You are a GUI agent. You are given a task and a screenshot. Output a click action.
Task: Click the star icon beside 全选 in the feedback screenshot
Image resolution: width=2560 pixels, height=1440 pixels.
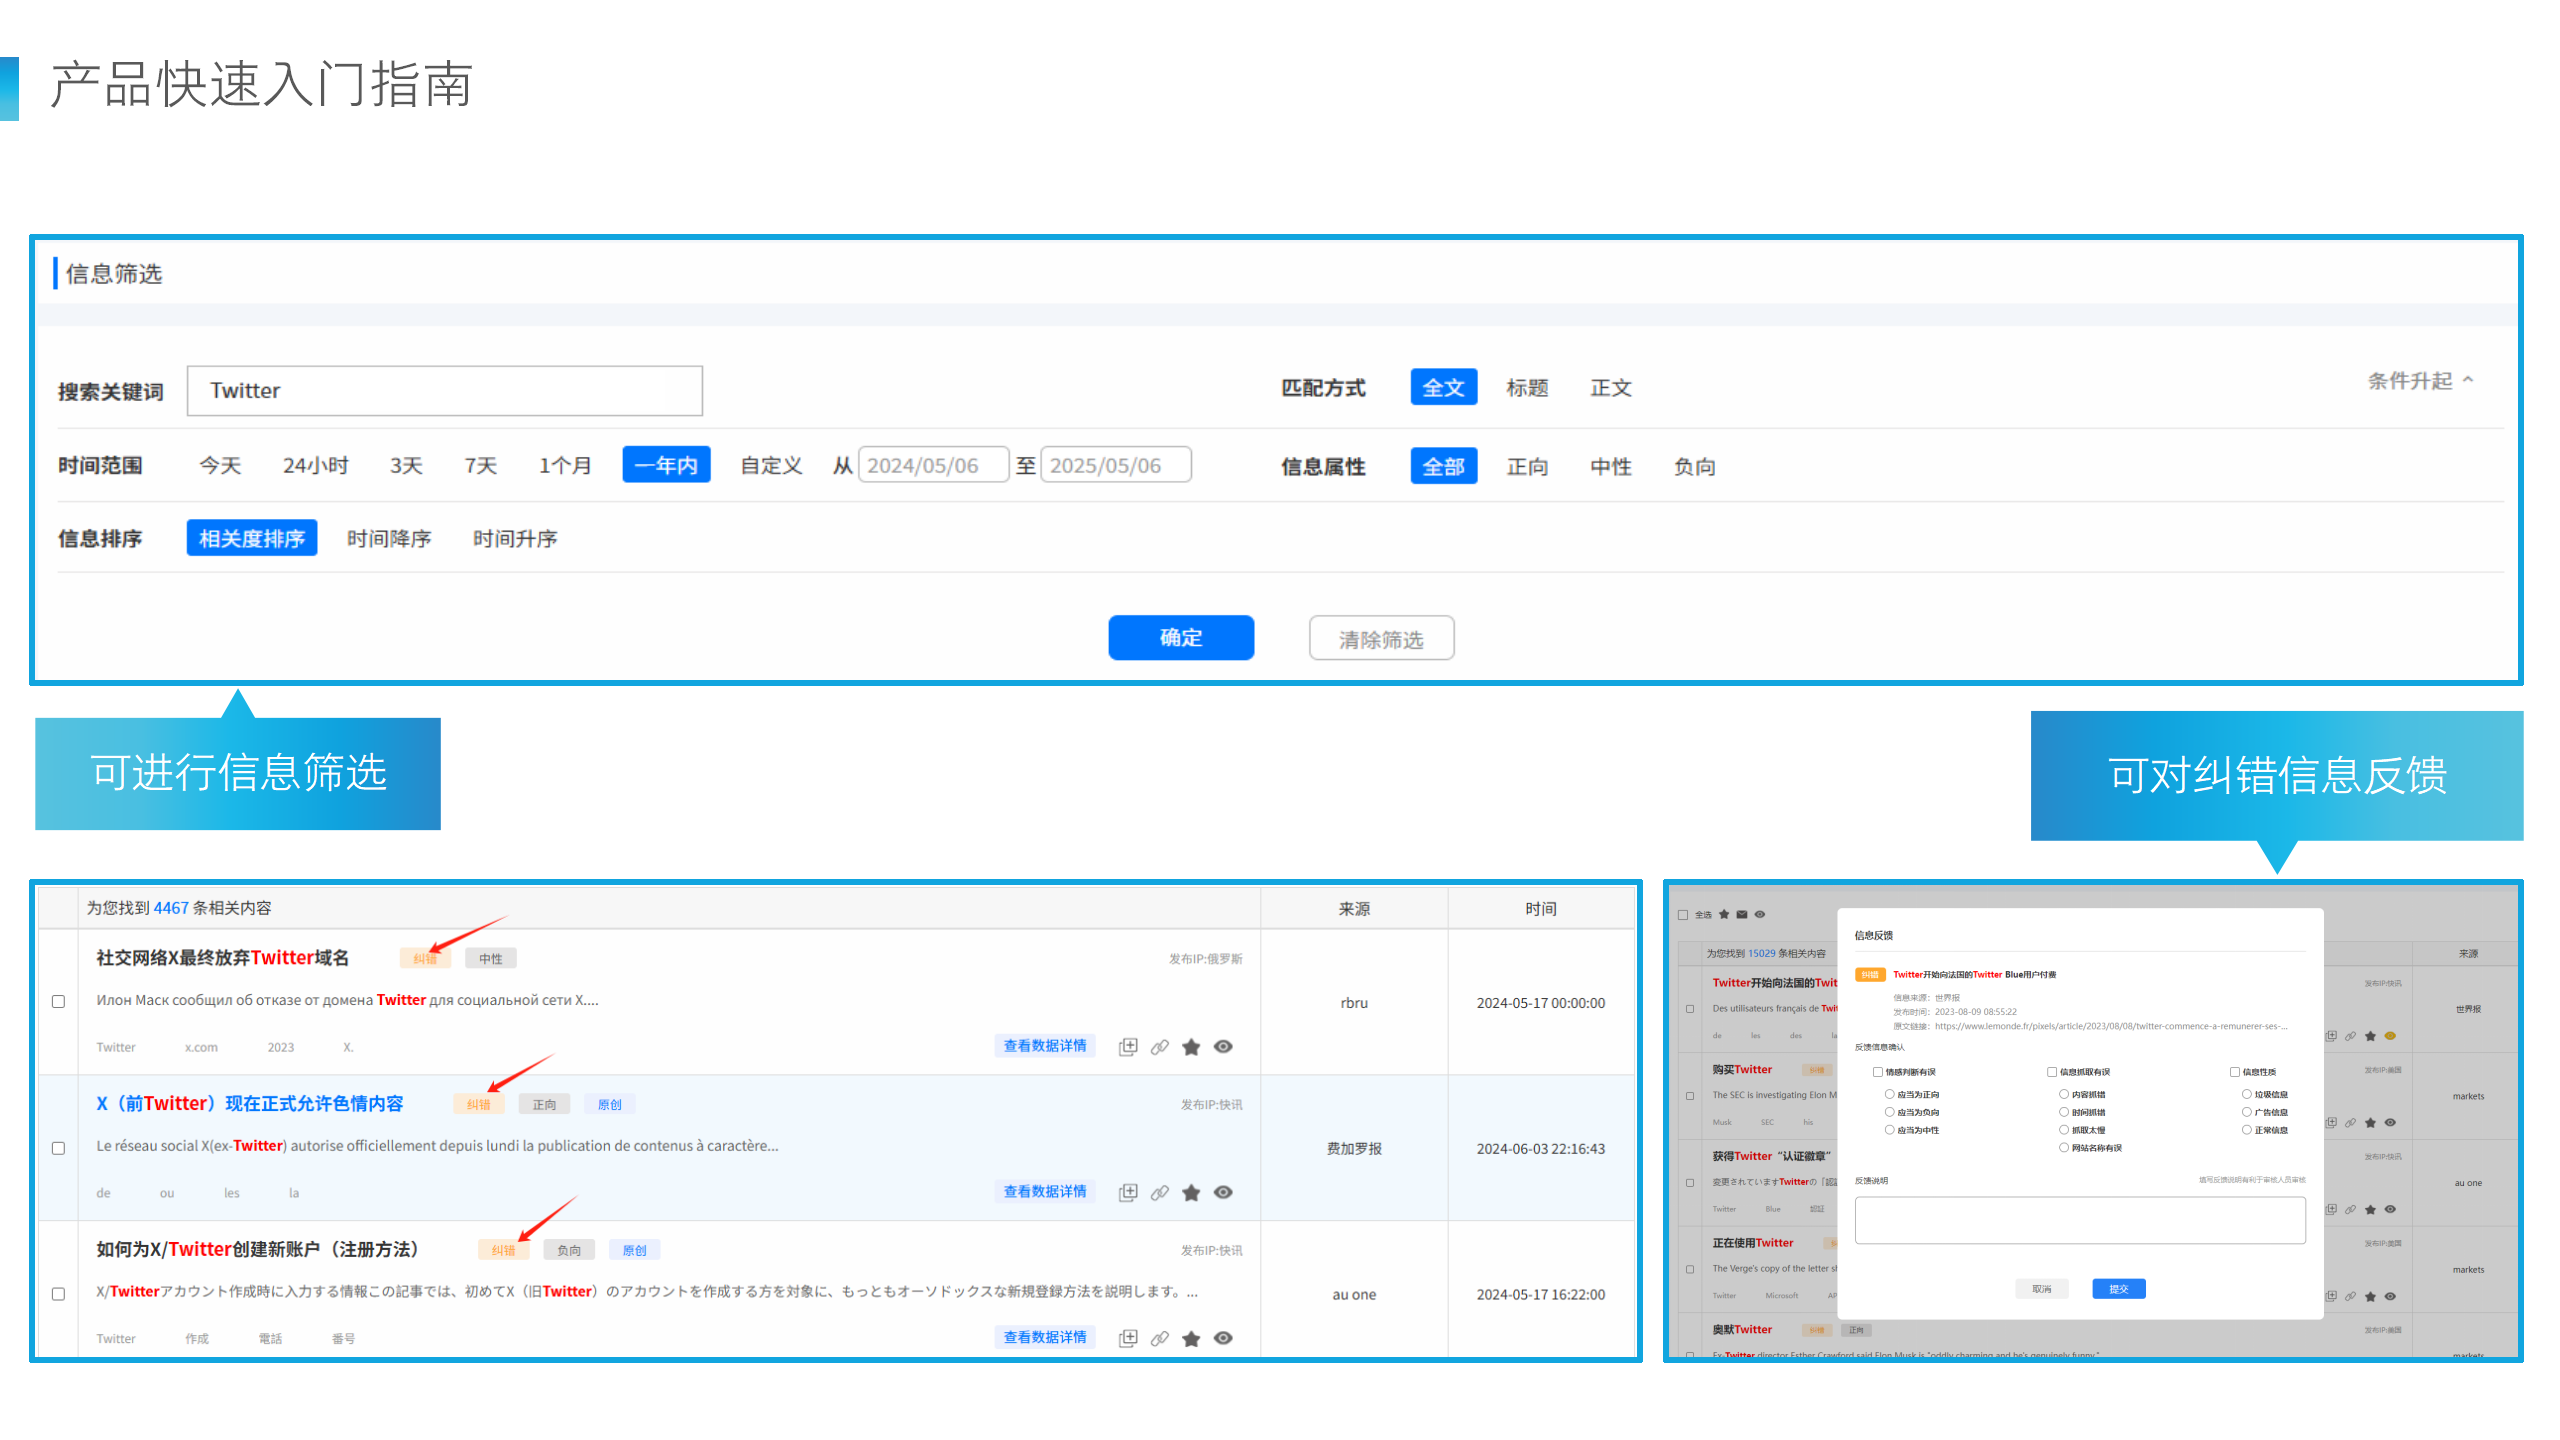(x=1724, y=914)
